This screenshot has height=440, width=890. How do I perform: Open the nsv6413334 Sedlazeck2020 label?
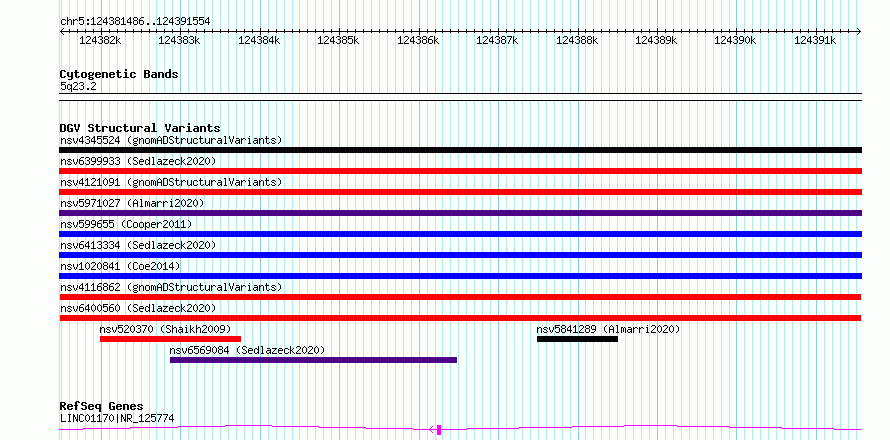coord(138,245)
